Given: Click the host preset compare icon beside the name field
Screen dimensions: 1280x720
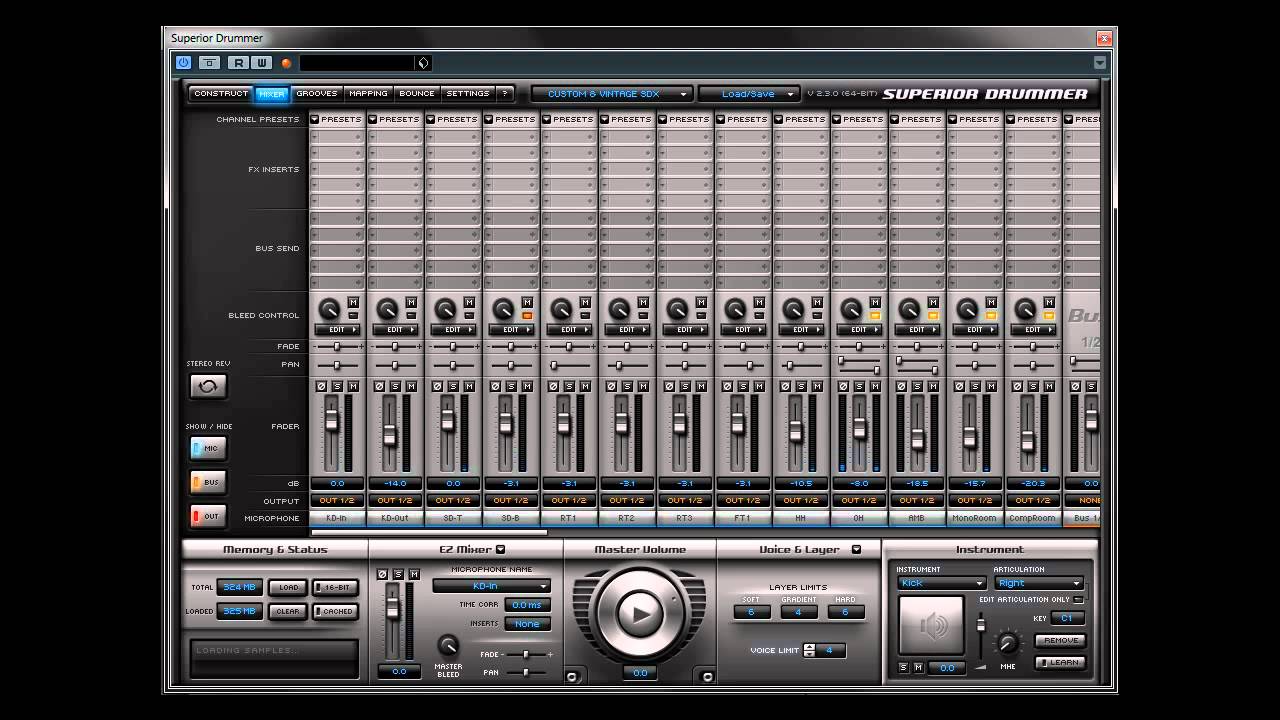Looking at the screenshot, I should point(423,63).
